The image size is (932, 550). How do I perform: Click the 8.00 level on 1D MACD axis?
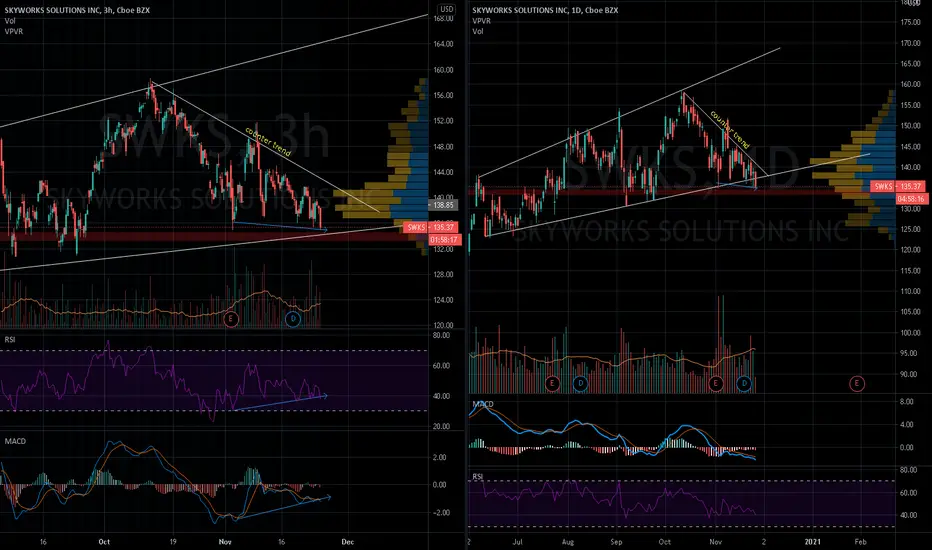click(x=906, y=401)
